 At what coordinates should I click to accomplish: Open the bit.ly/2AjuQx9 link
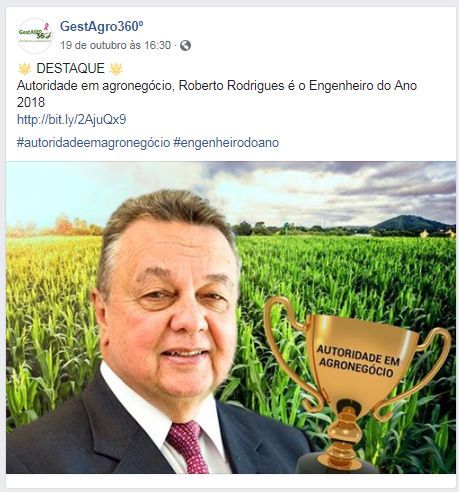(x=72, y=119)
